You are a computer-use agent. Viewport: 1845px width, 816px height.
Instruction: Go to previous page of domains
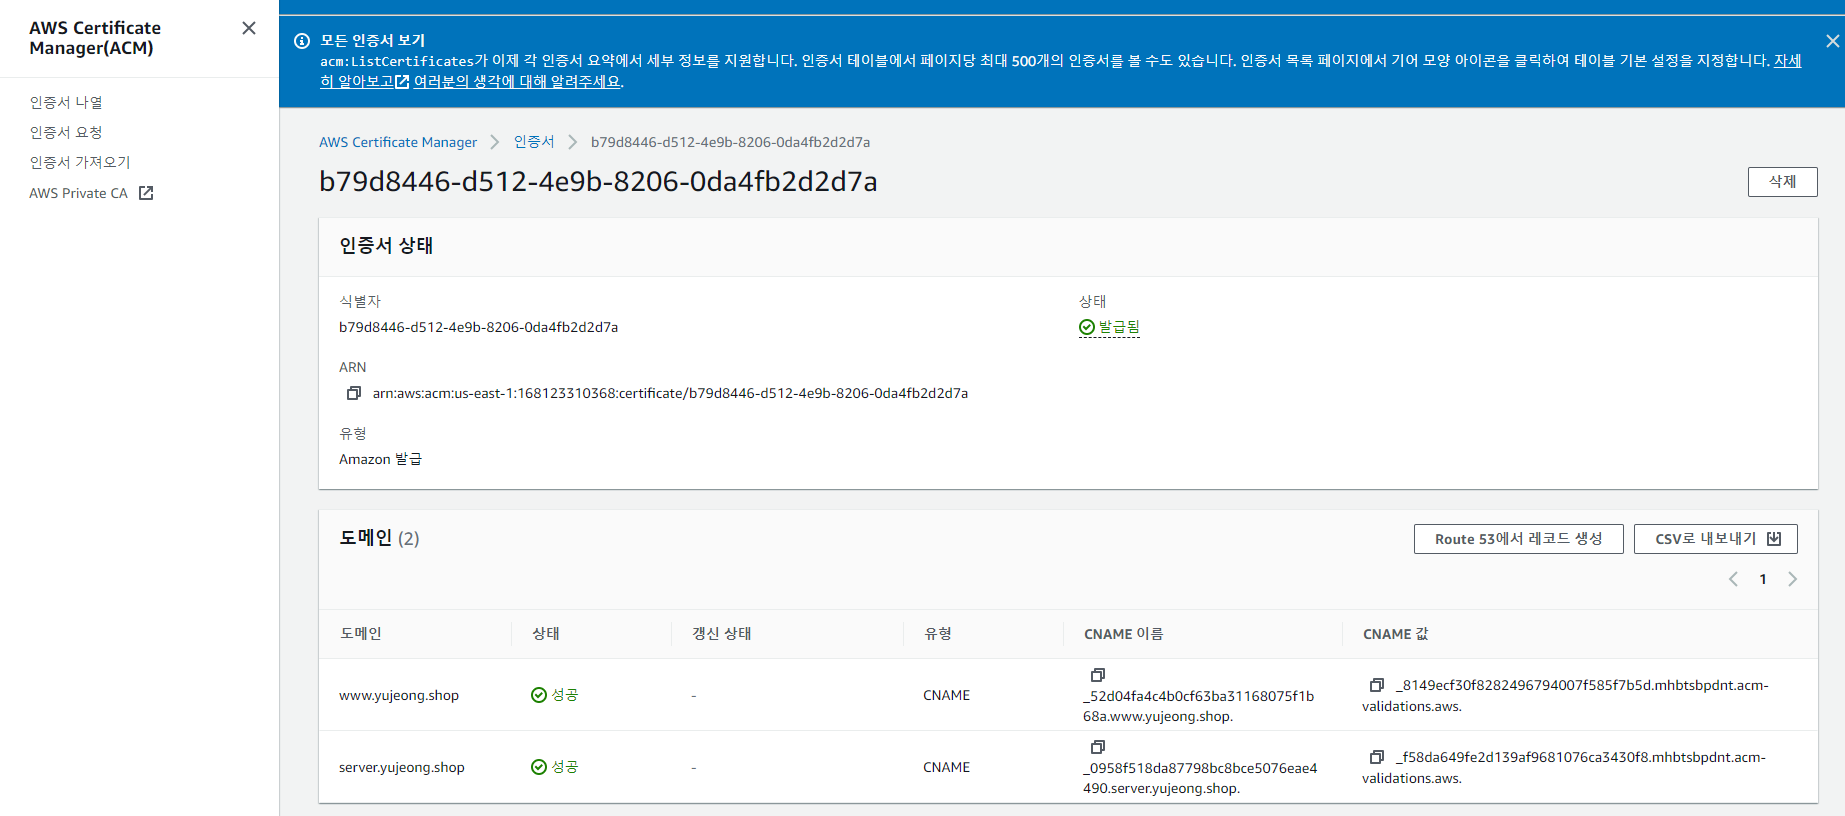1733,579
